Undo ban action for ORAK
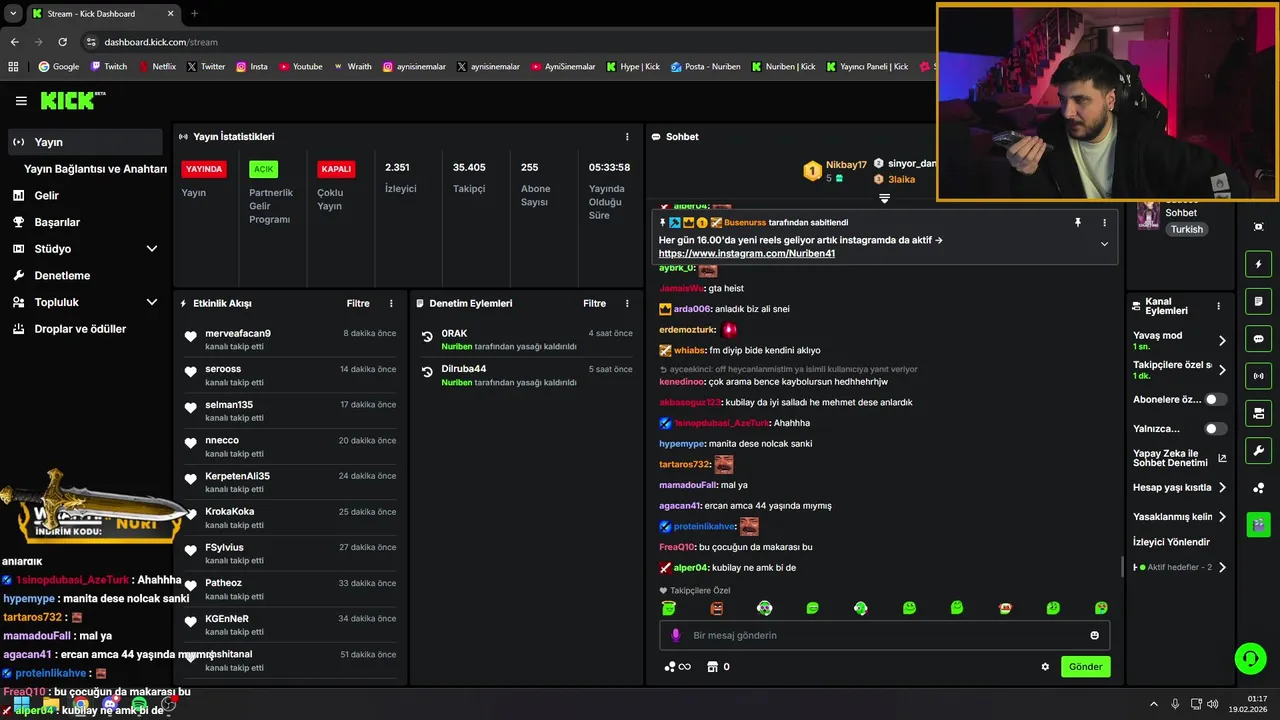Screen dimensions: 1280x720 [x=427, y=338]
